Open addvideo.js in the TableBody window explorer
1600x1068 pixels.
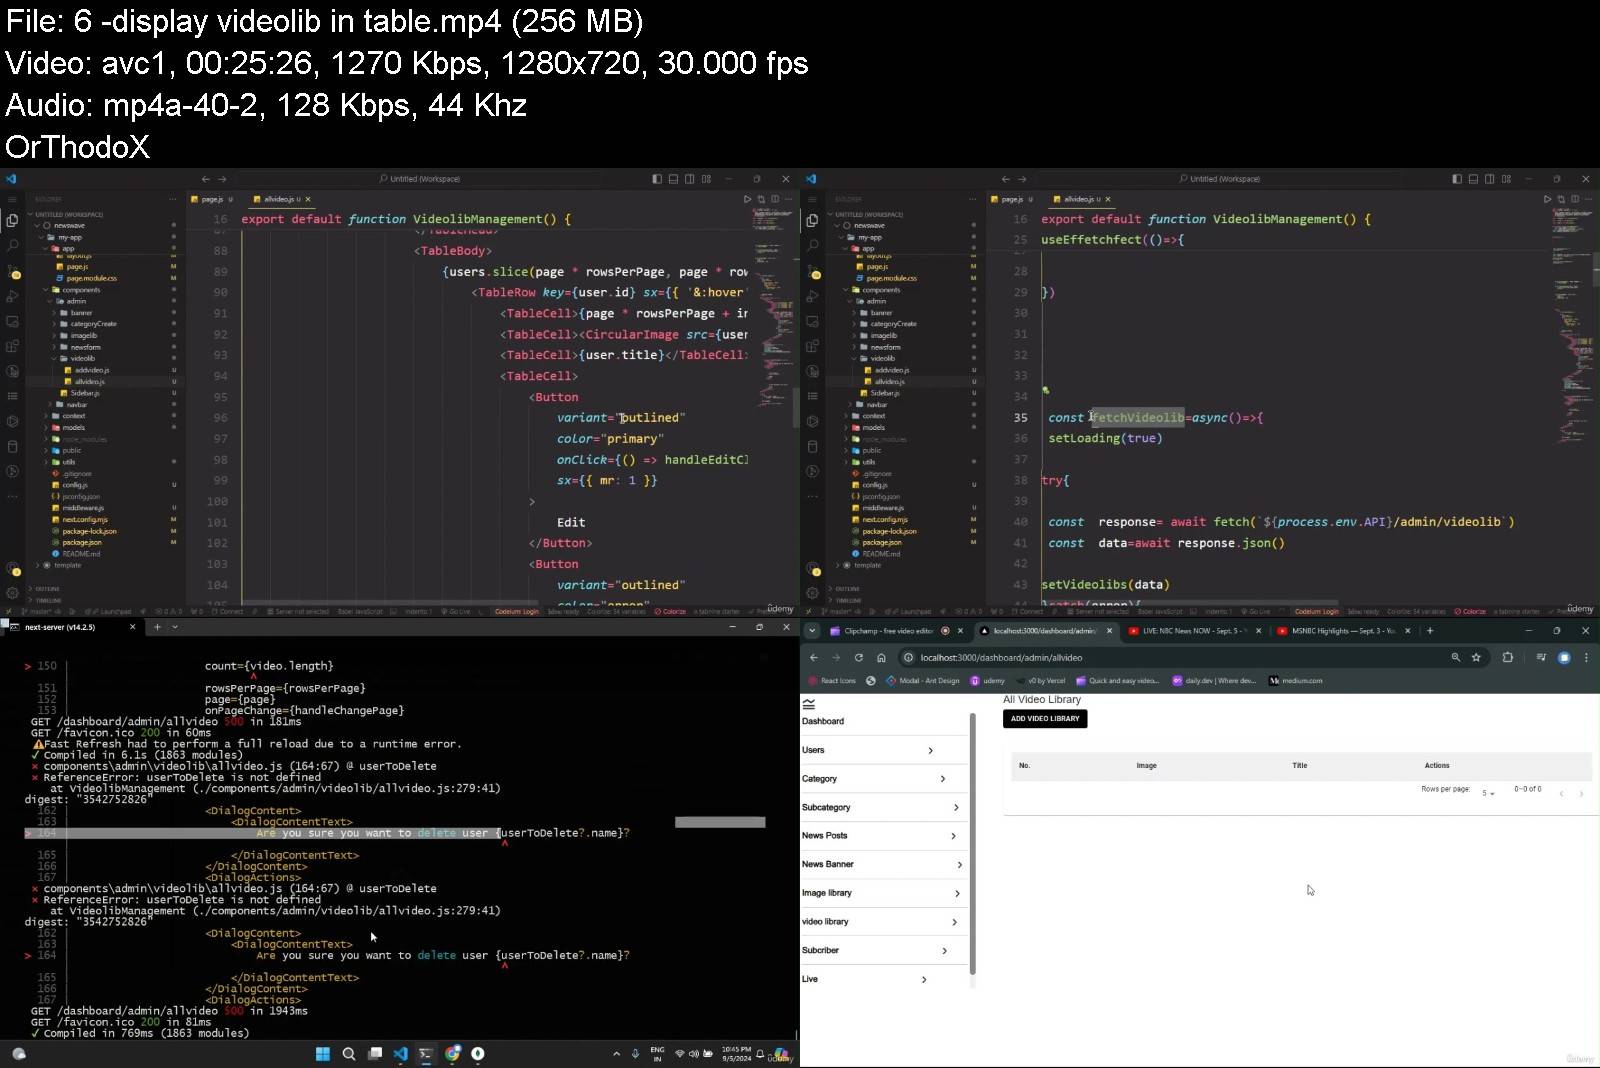tap(92, 370)
